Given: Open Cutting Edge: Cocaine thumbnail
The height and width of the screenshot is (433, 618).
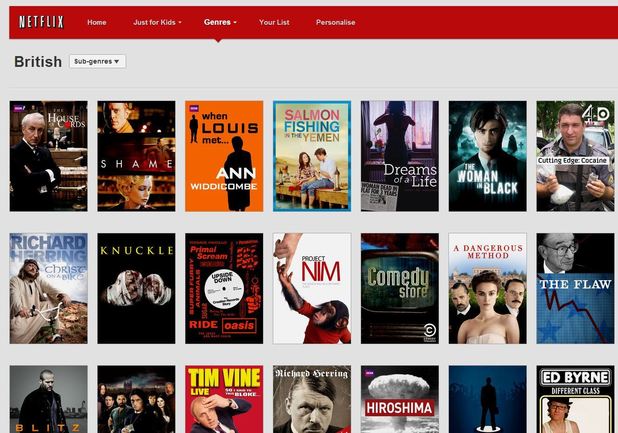Looking at the screenshot, I should (575, 156).
